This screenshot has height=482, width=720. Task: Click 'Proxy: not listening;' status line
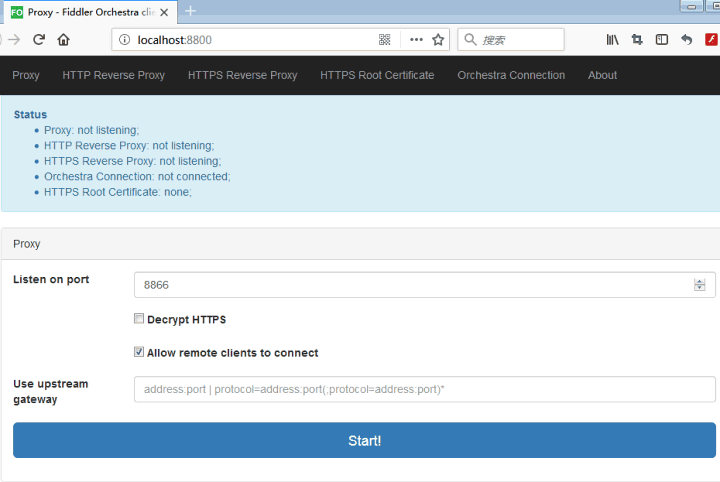[91, 130]
